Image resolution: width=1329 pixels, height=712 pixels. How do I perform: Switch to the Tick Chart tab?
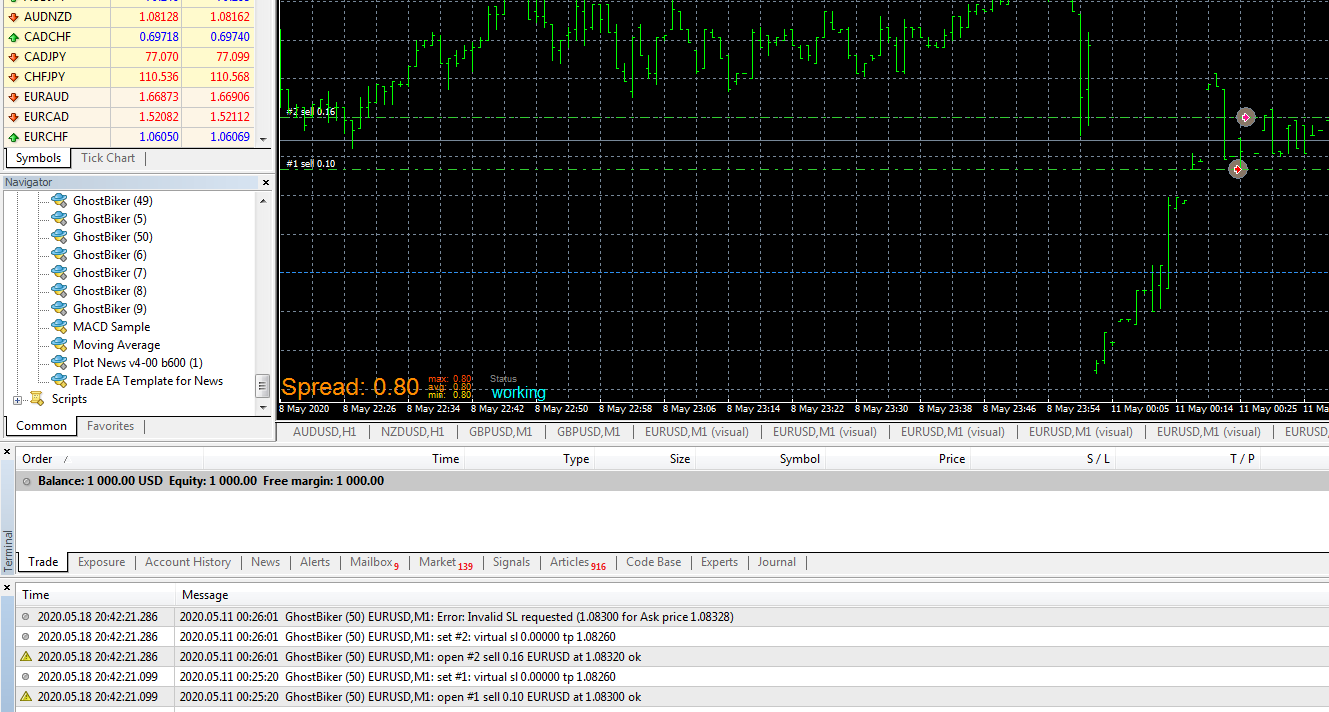click(108, 158)
